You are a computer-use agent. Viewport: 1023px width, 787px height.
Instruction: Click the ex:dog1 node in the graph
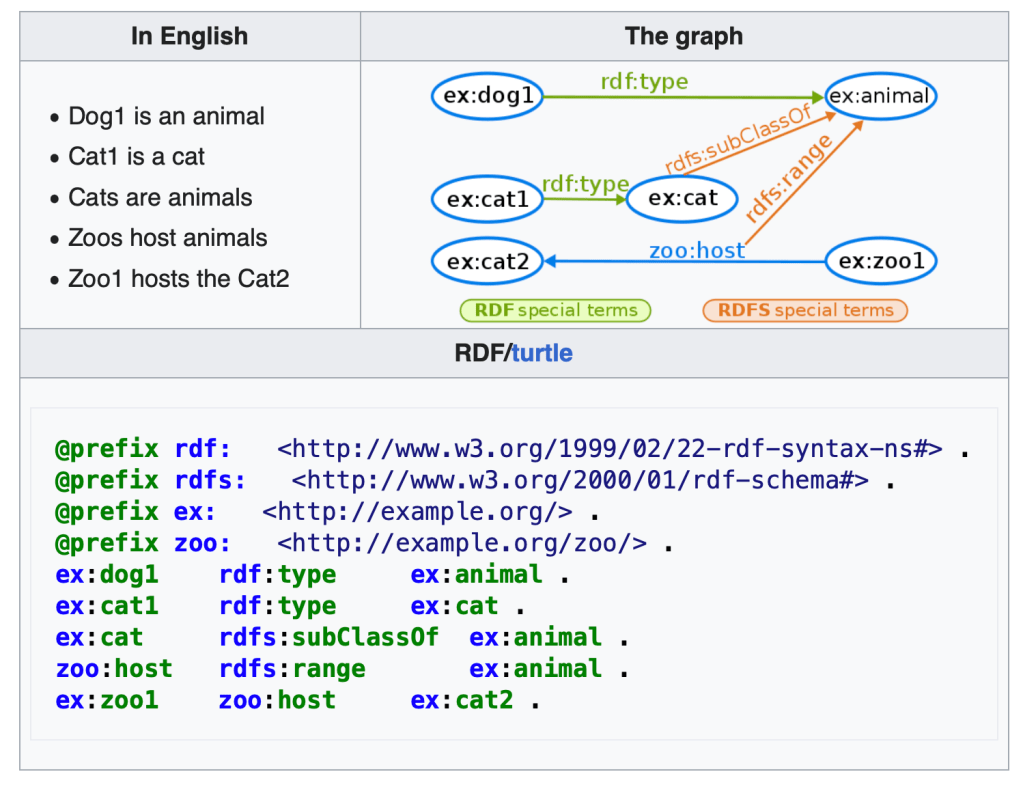click(488, 97)
